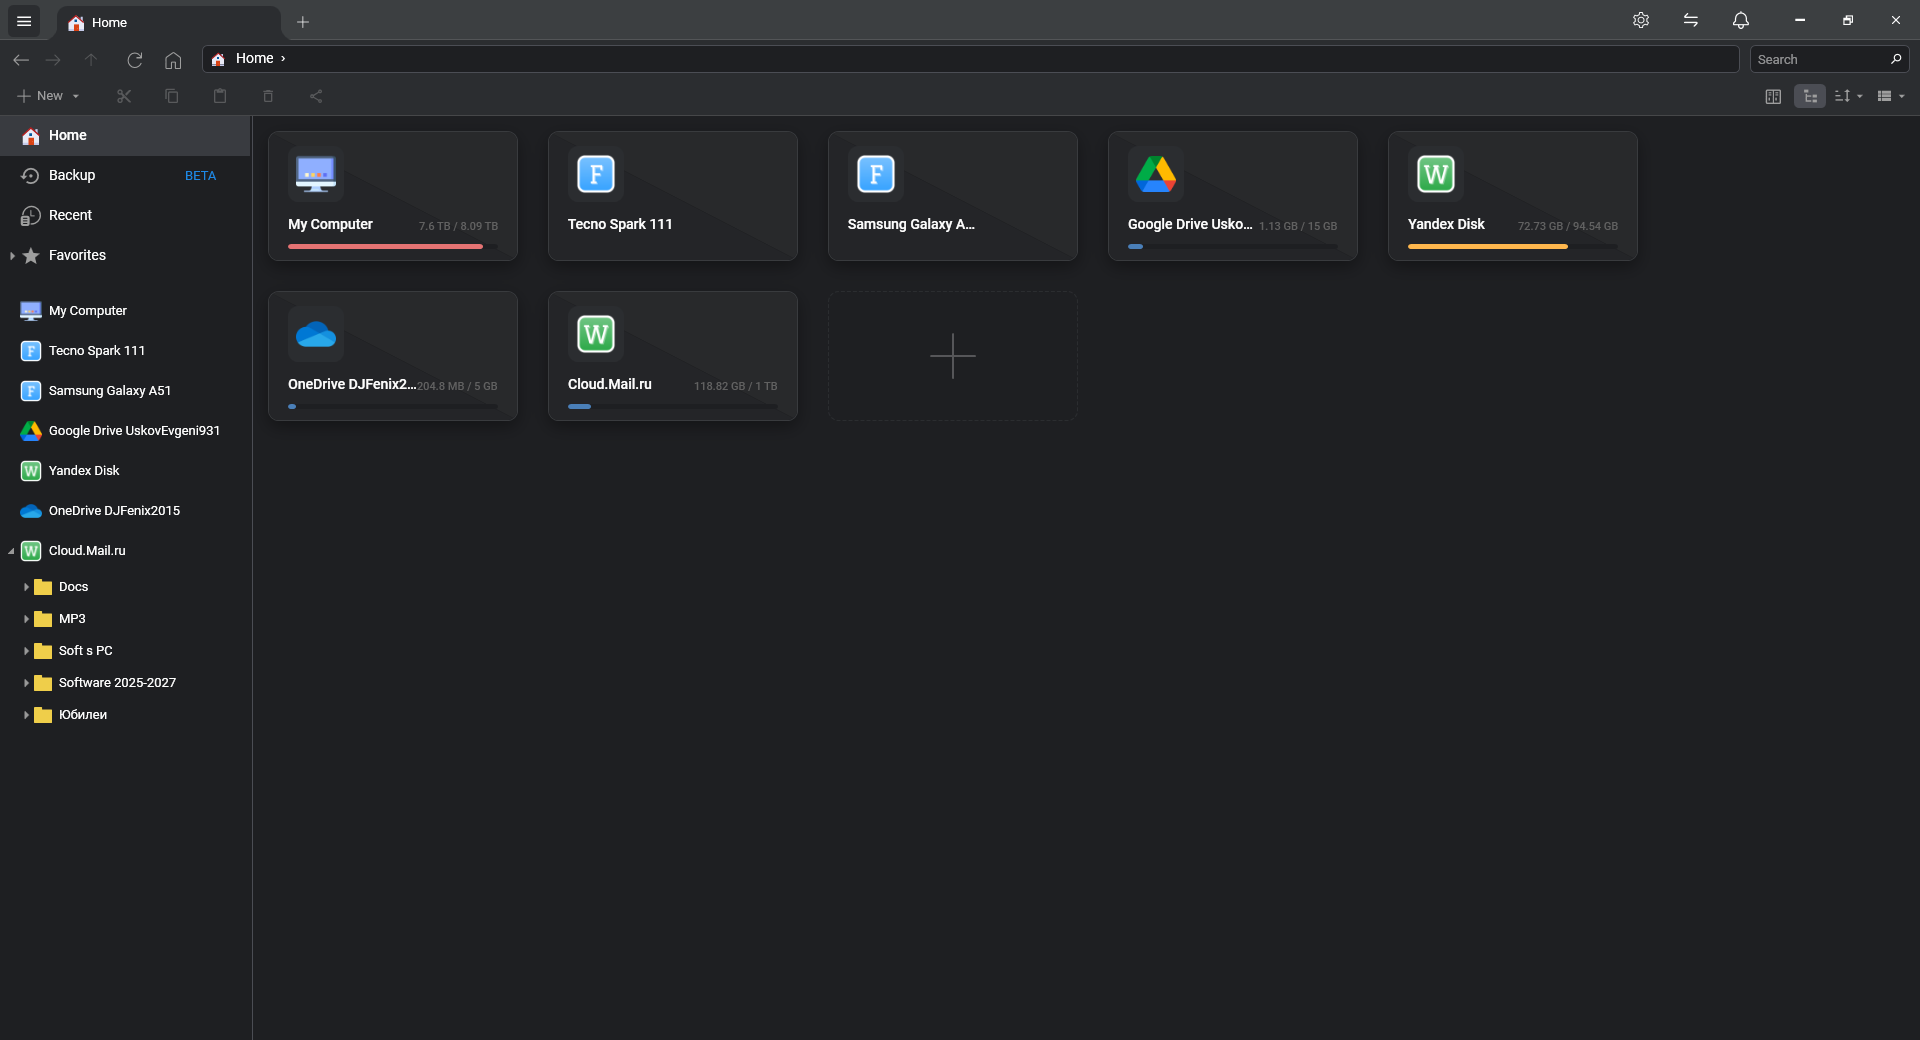Screen dimensions: 1920x1040
Task: Click the copy icon in toolbar
Action: pyautogui.click(x=172, y=96)
